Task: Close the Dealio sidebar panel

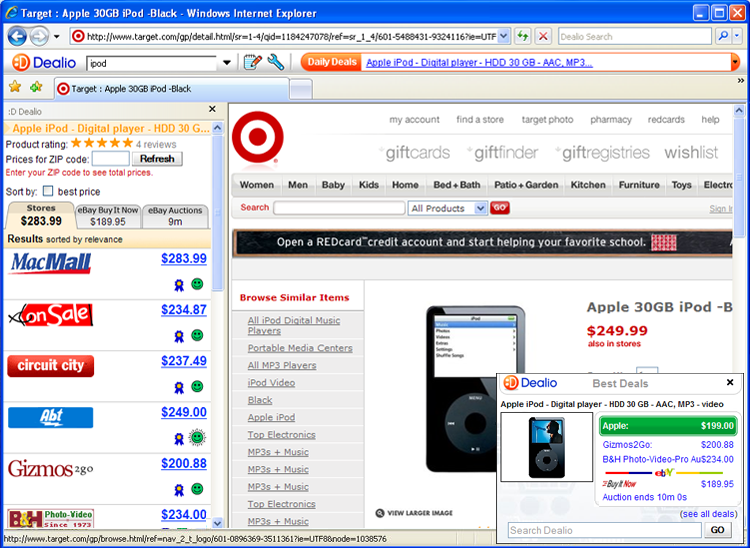Action: point(212,110)
